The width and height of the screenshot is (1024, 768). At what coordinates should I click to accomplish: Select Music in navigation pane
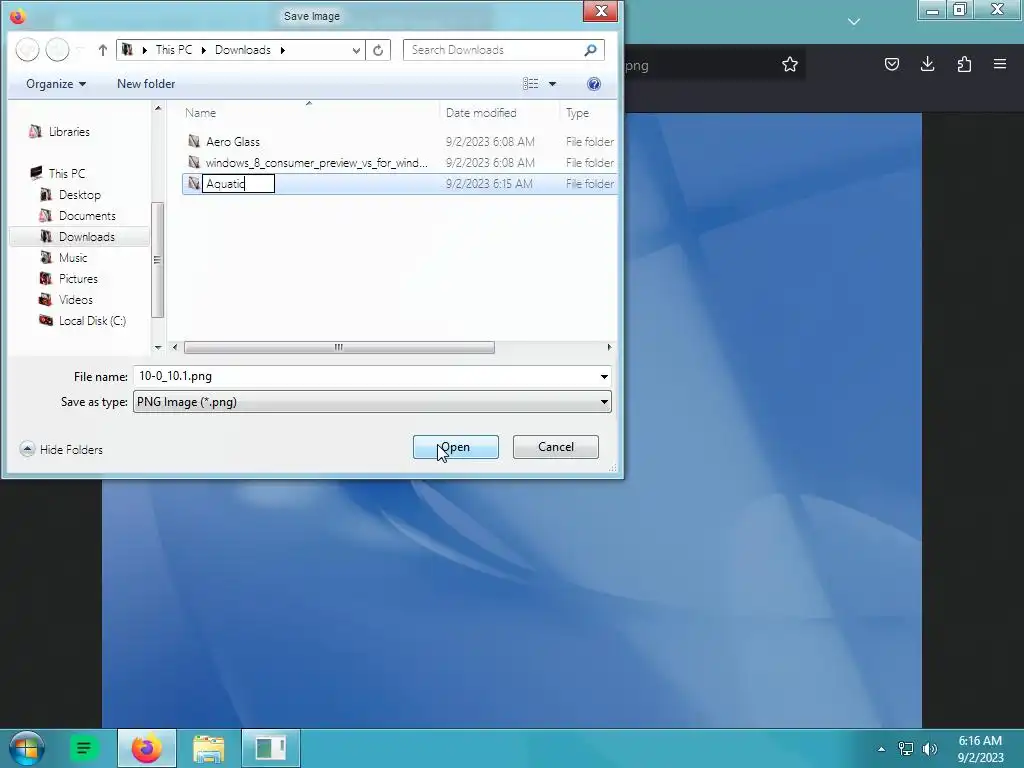coord(72,257)
